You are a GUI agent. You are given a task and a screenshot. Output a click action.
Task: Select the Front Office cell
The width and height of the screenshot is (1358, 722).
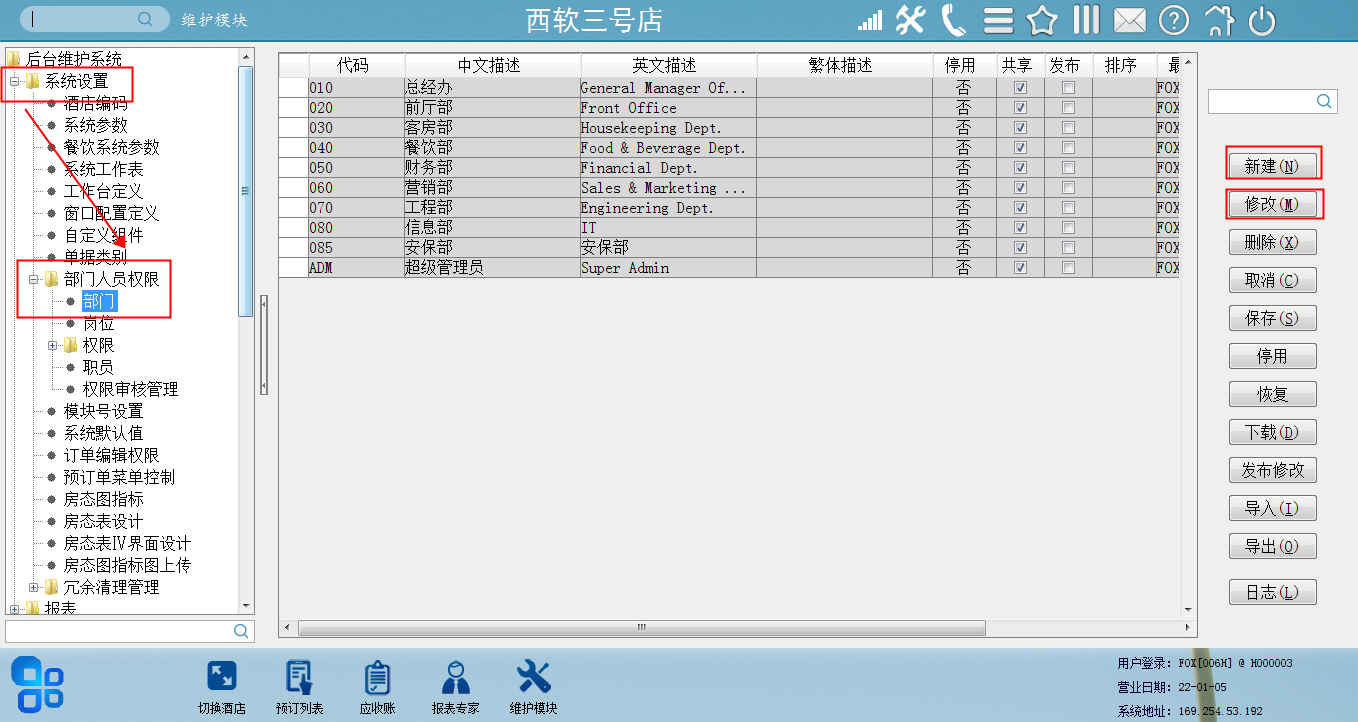(x=668, y=108)
